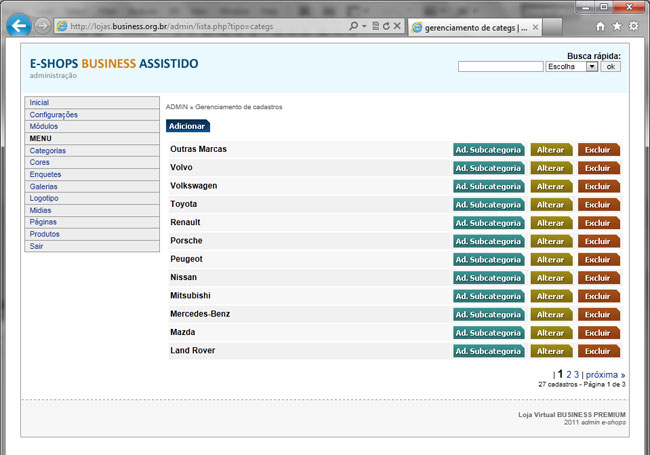
Task: Open Páginas in sidebar
Action: coord(92,222)
